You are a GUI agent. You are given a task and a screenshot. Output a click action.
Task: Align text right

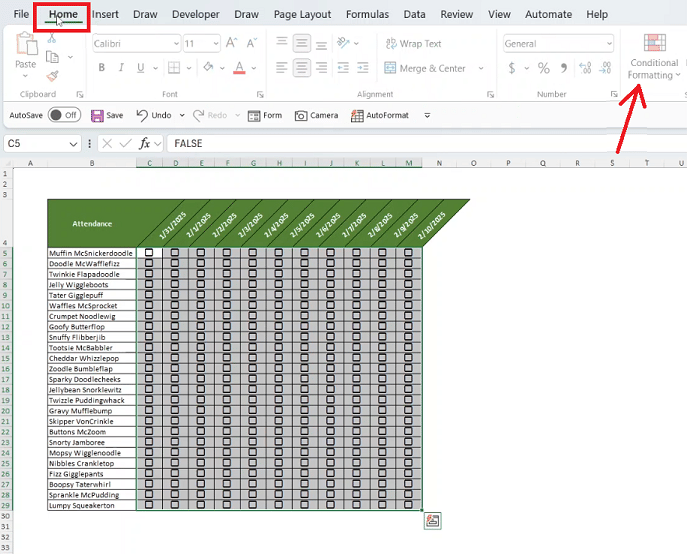click(x=322, y=67)
